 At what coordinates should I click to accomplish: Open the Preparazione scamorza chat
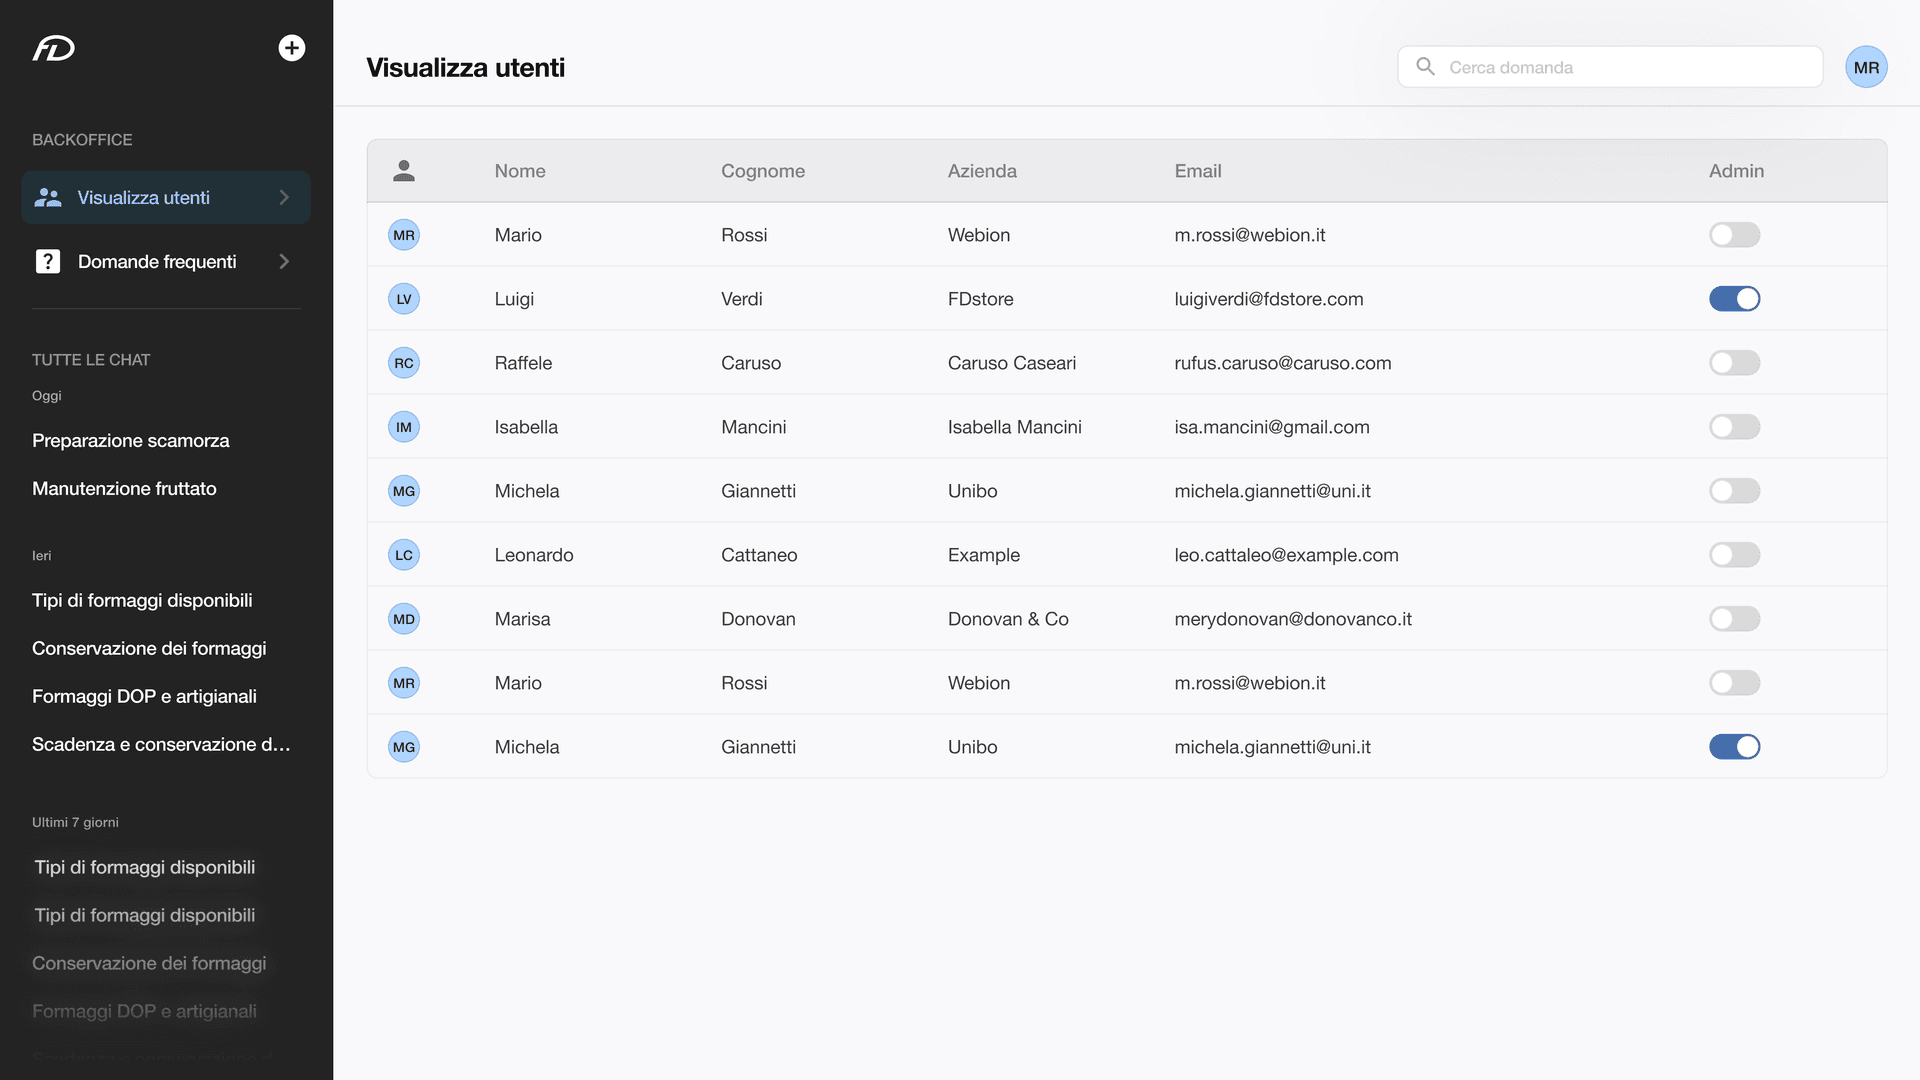click(x=131, y=441)
